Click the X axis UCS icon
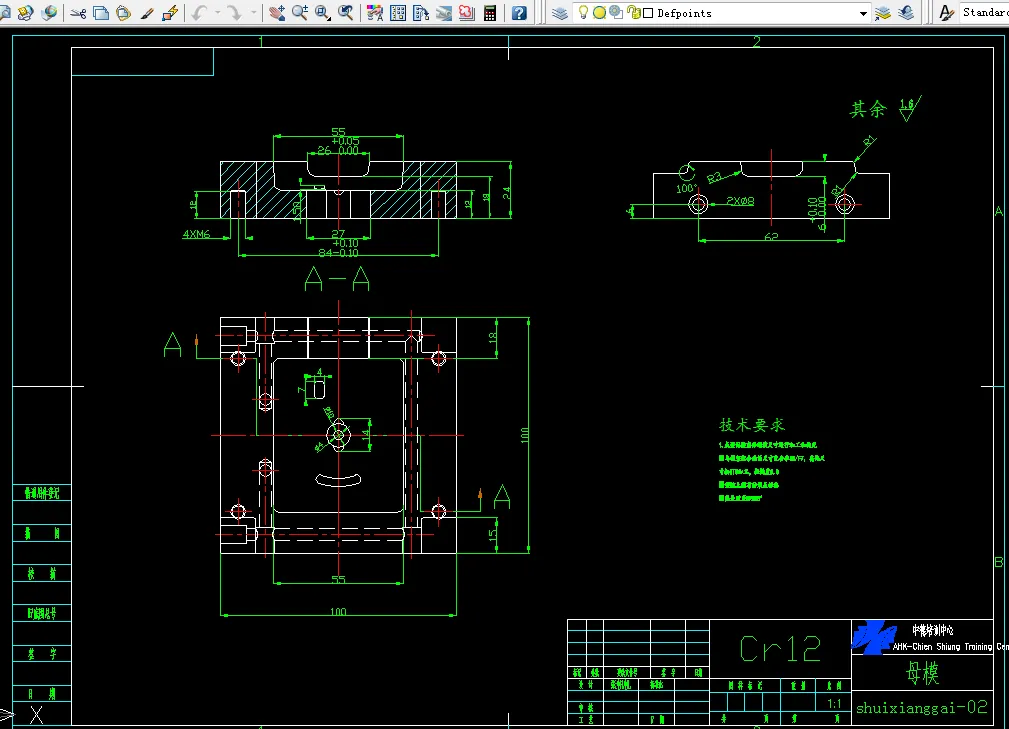Image resolution: width=1009 pixels, height=729 pixels. click(36, 714)
